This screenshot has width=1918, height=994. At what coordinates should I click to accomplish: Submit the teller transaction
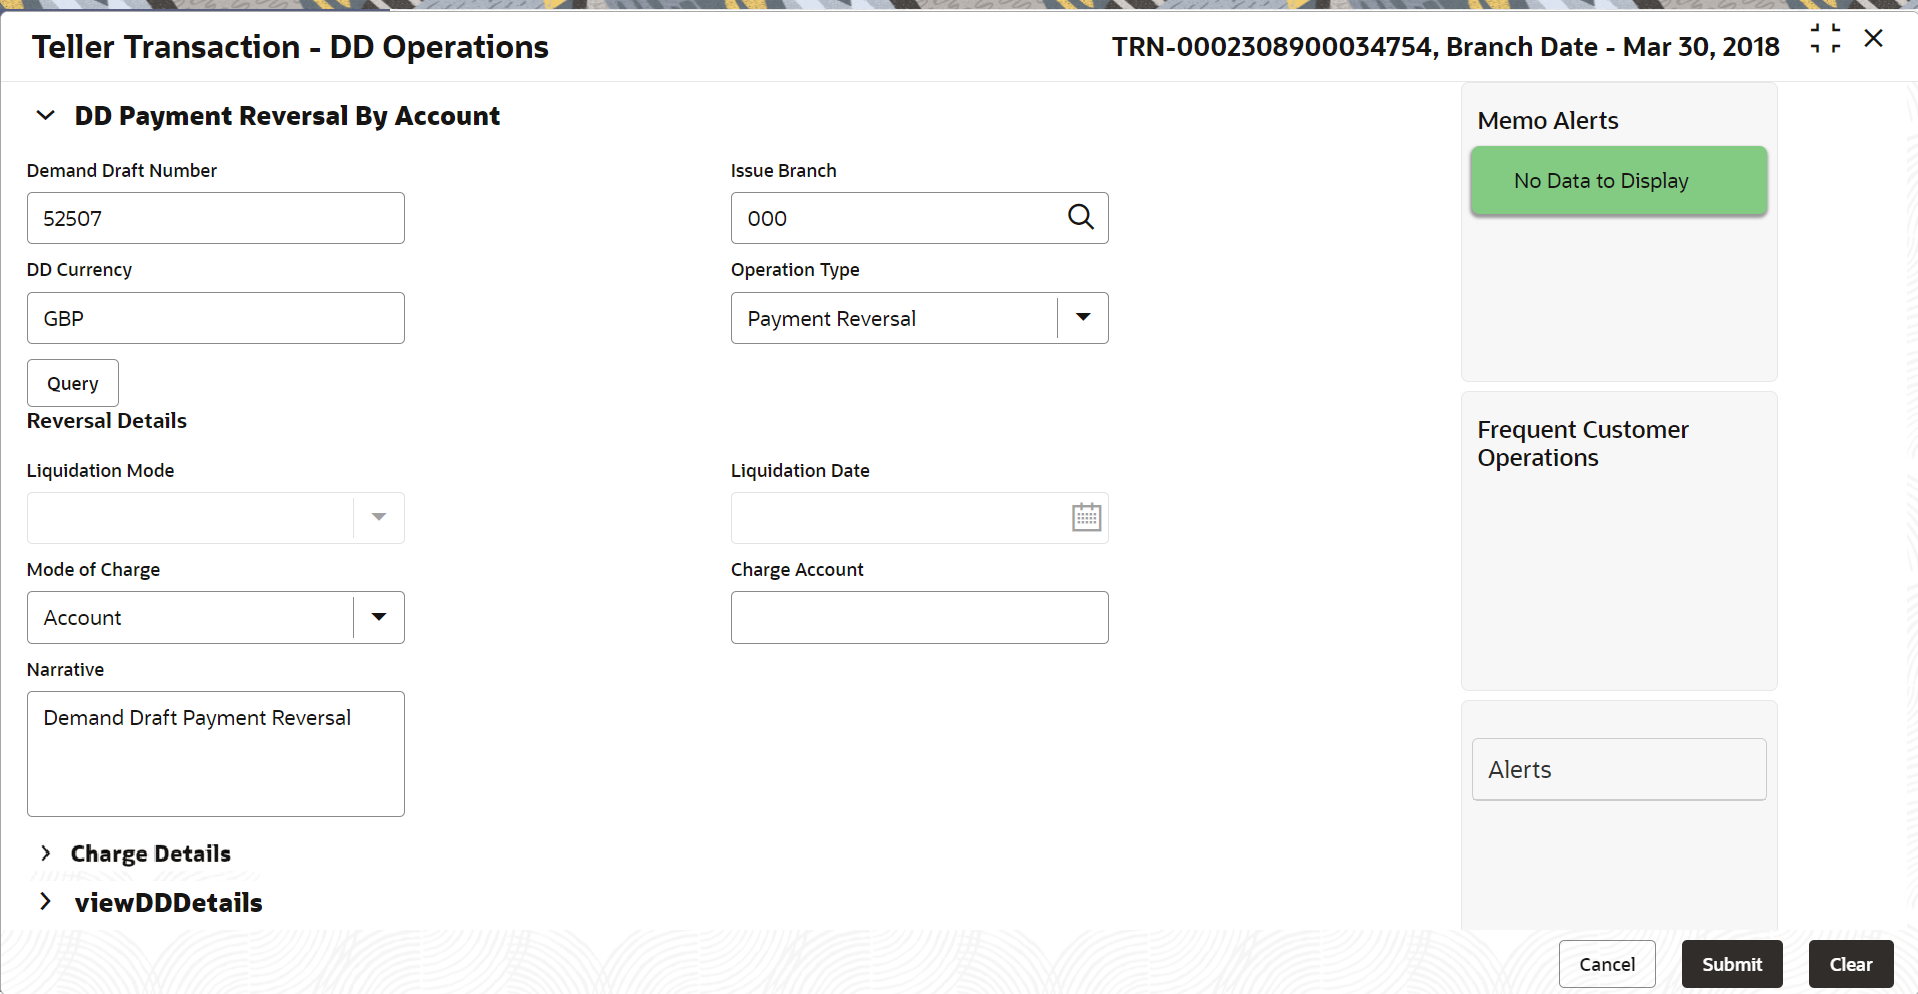tap(1731, 964)
